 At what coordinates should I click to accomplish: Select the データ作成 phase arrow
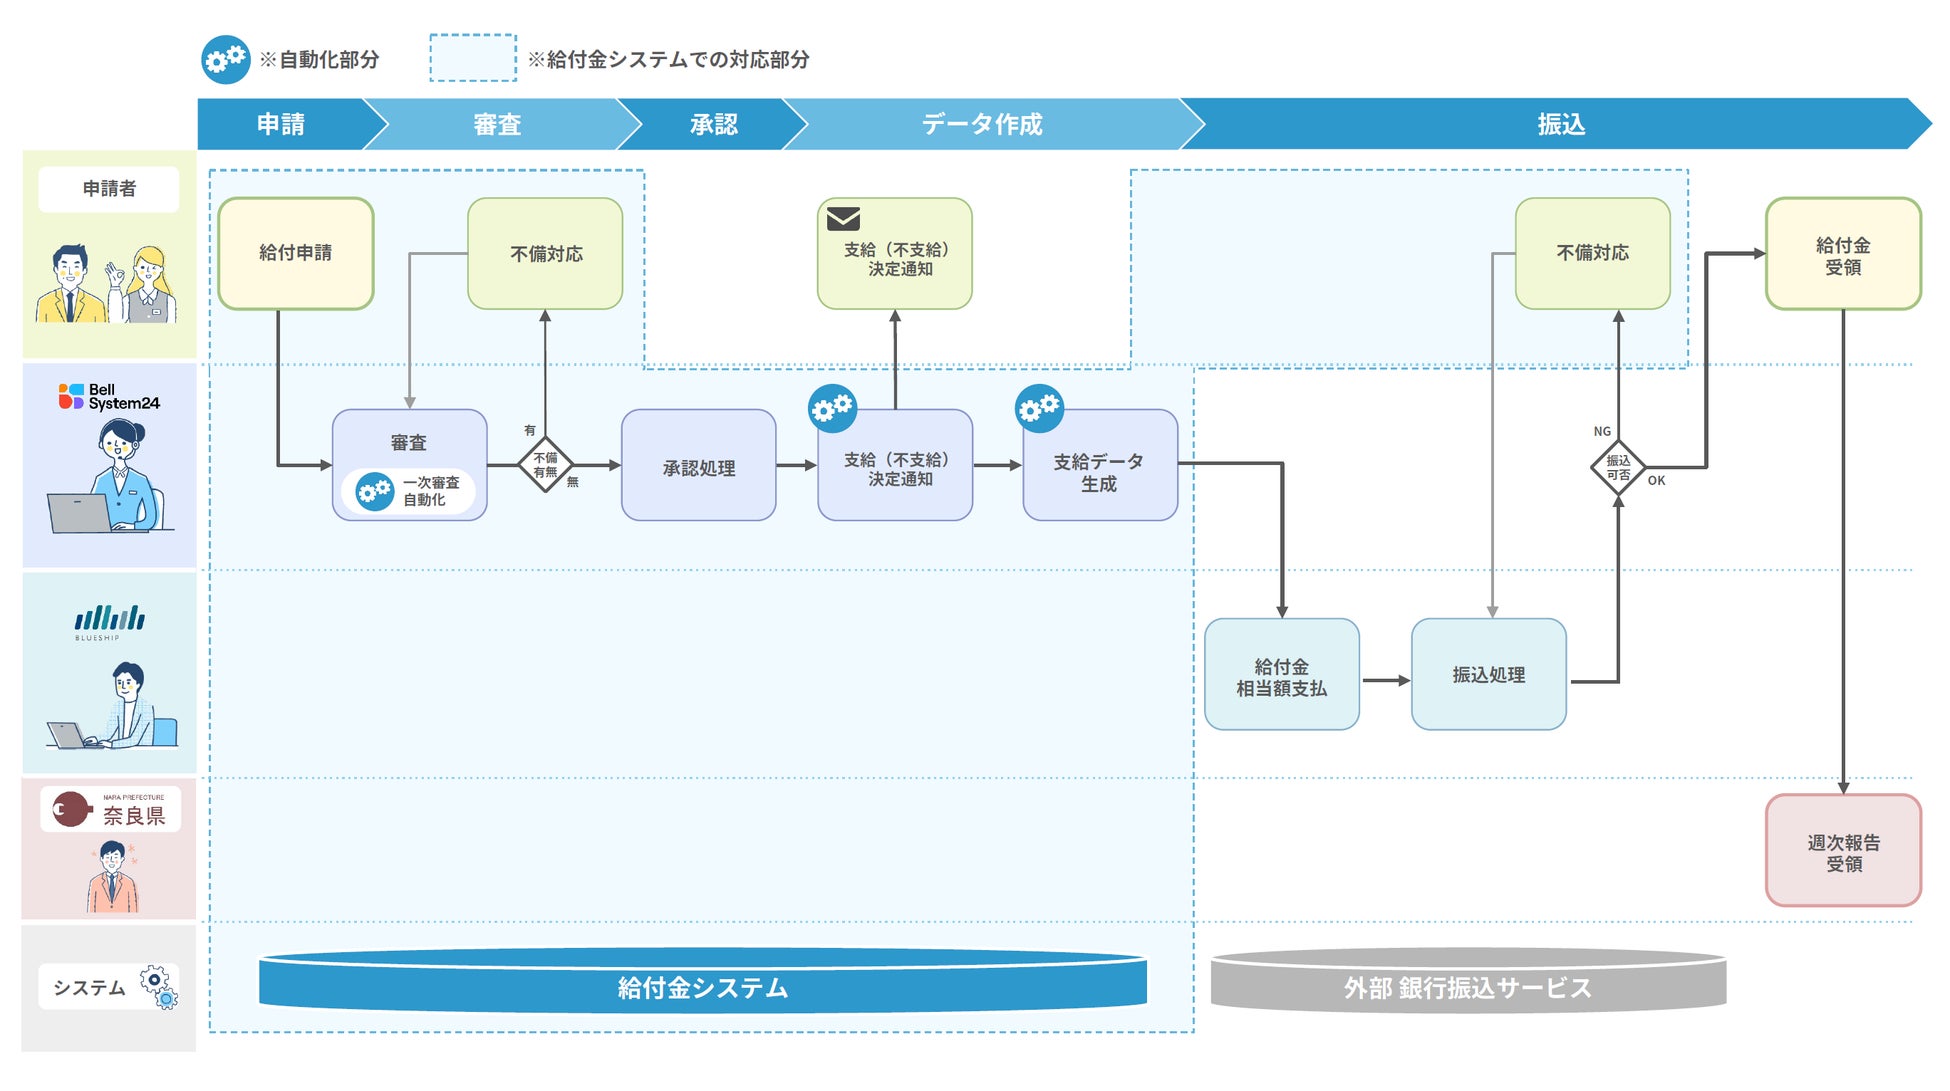[x=982, y=124]
